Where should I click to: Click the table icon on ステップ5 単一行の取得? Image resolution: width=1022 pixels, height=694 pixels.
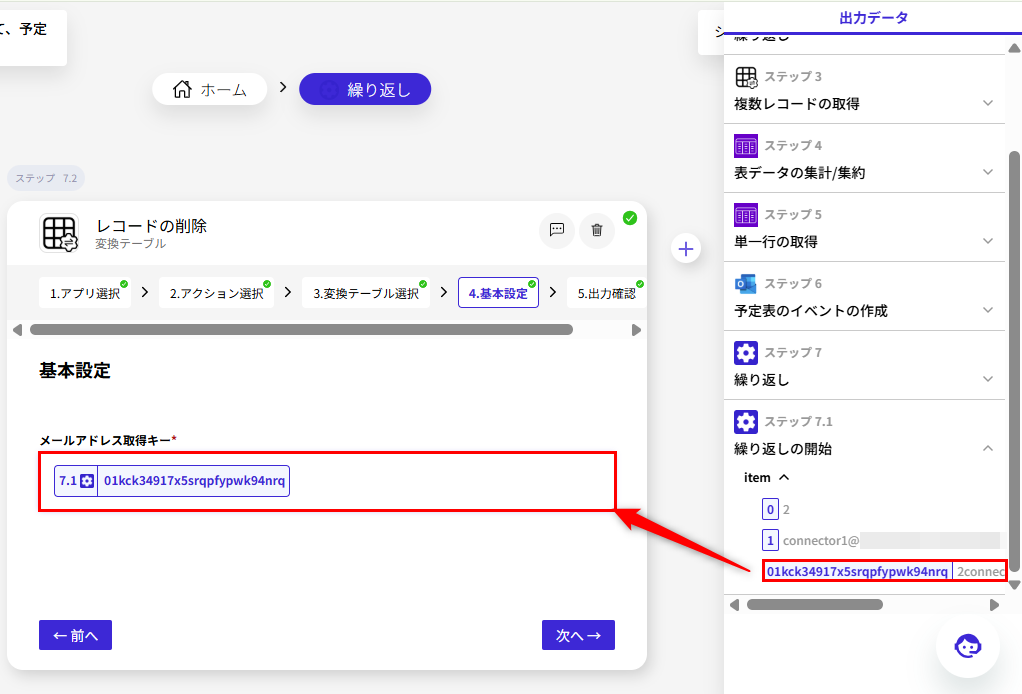[x=745, y=213]
